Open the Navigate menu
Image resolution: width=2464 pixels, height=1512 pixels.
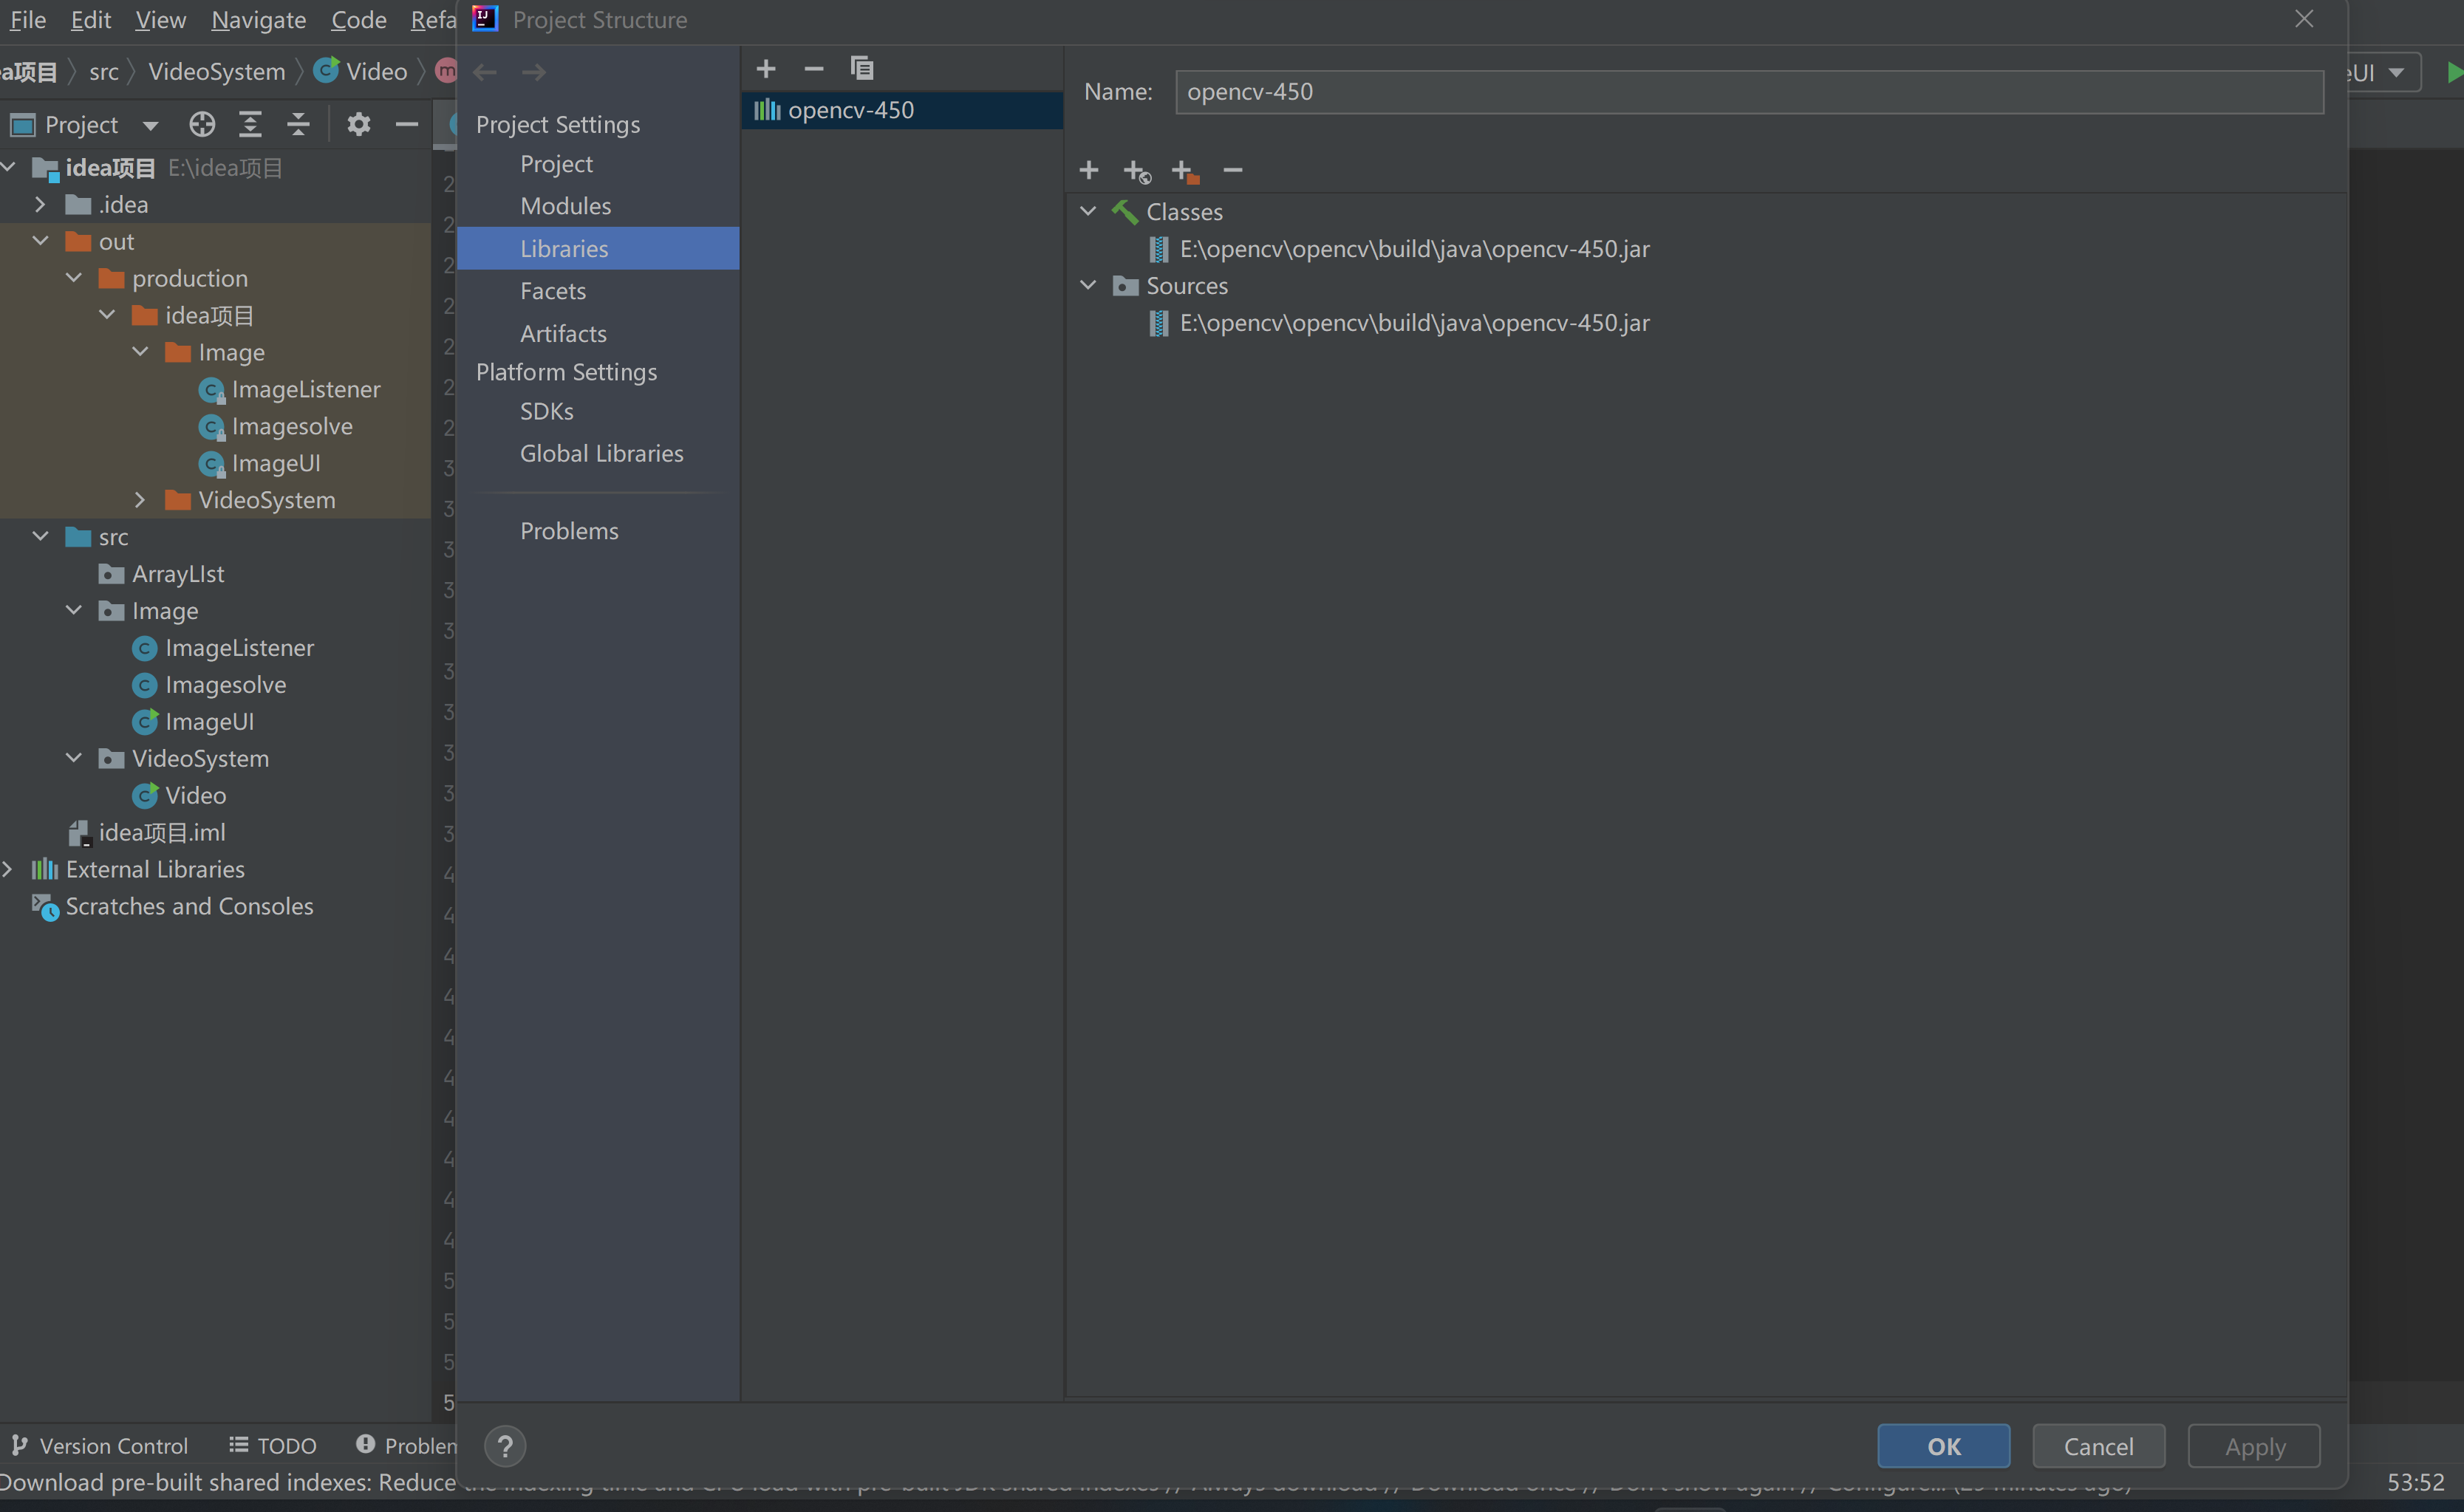[258, 20]
